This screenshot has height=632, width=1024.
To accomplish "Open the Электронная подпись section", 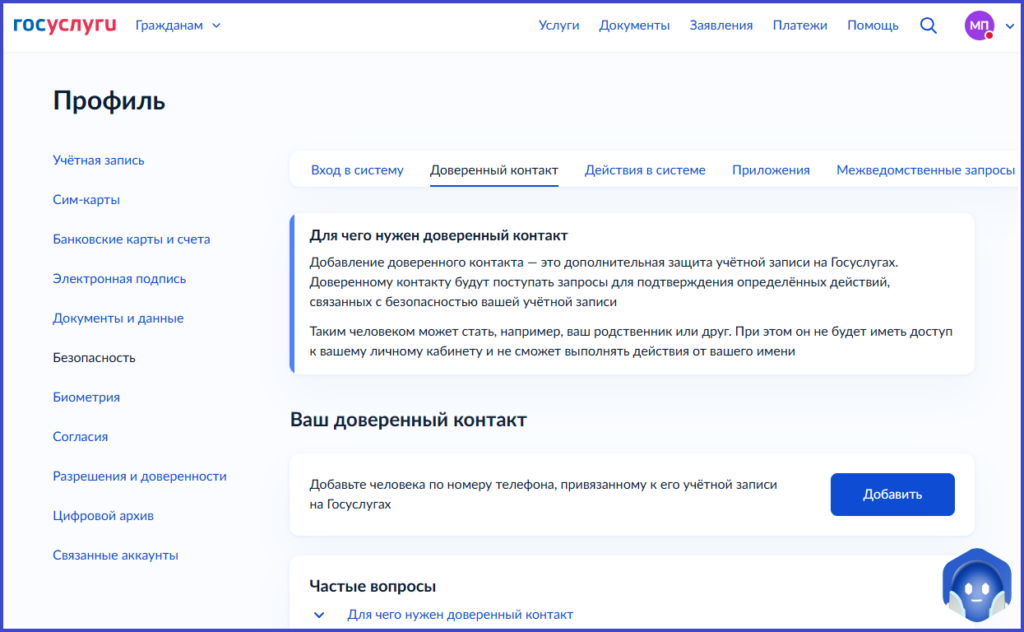I will coord(119,279).
